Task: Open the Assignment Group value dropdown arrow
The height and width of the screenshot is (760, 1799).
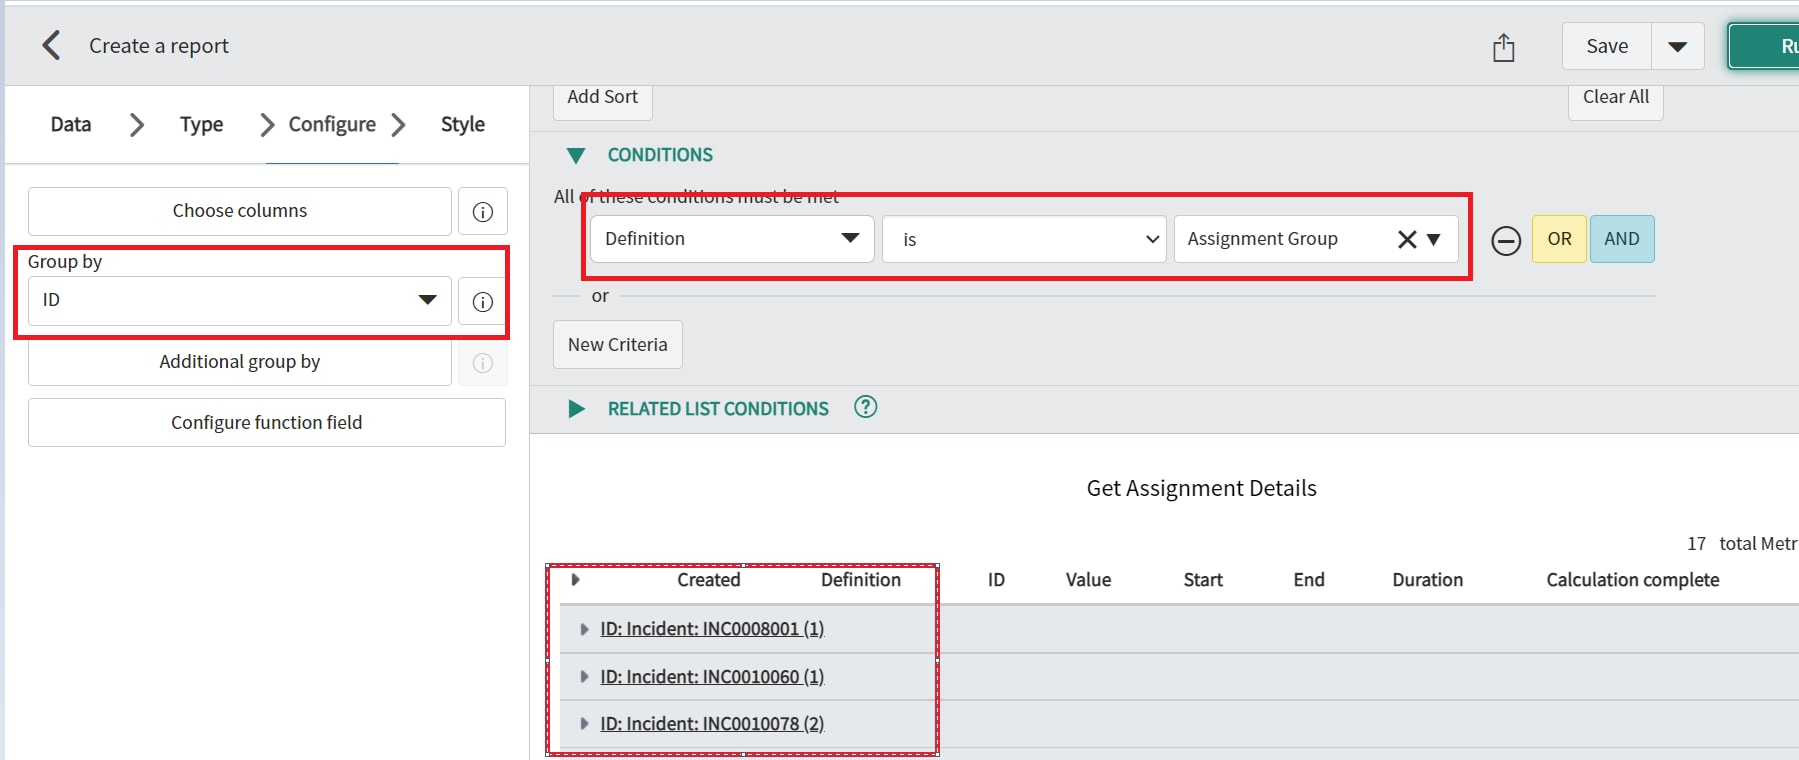Action: [x=1434, y=239]
